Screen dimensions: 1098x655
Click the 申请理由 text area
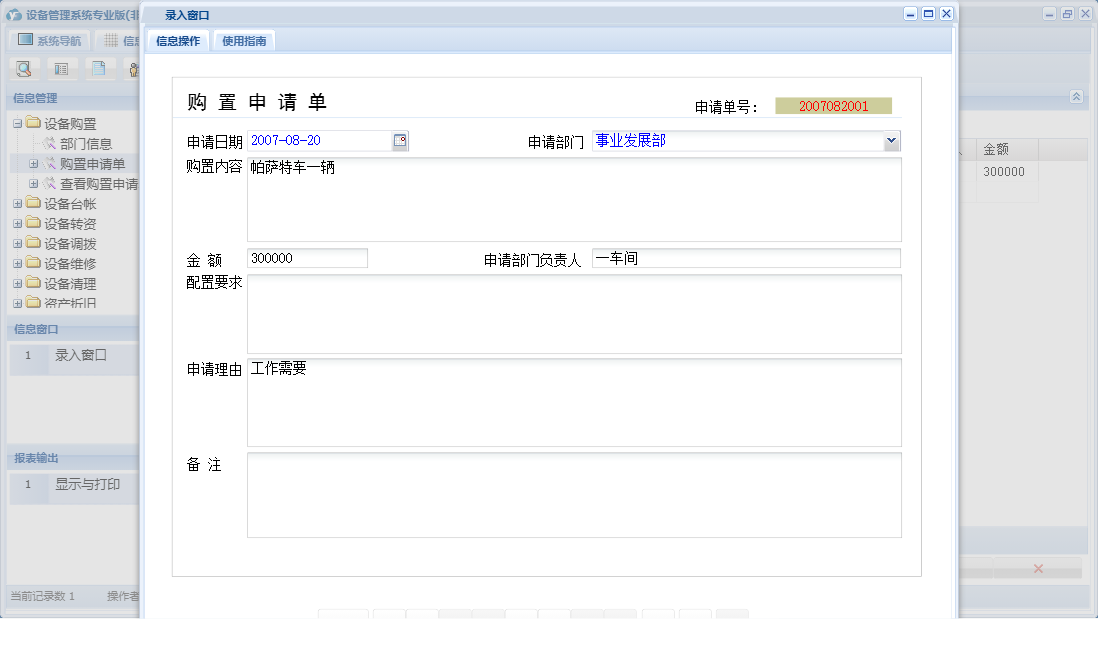pos(574,403)
